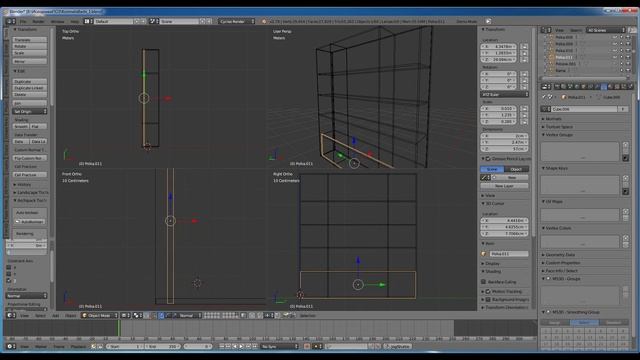The height and width of the screenshot is (360, 640).
Task: Open the Object Mode selector
Action: coord(100,316)
